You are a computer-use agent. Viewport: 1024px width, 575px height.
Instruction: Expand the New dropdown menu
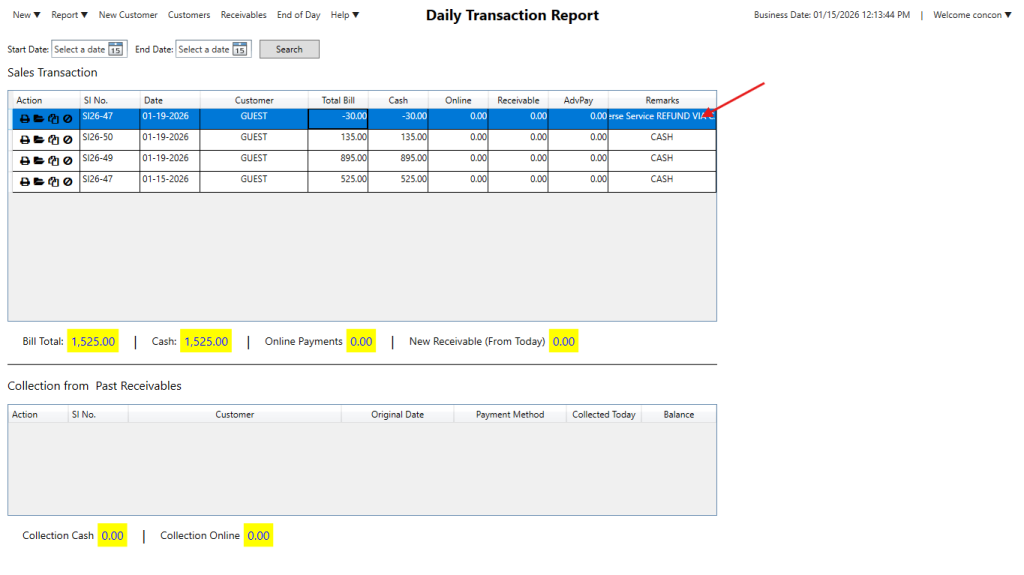point(27,15)
